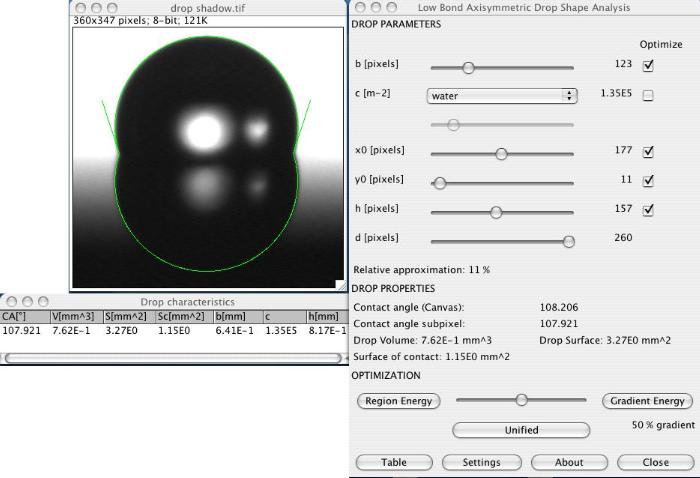Open the Table of results
The height and width of the screenshot is (478, 700).
[394, 462]
